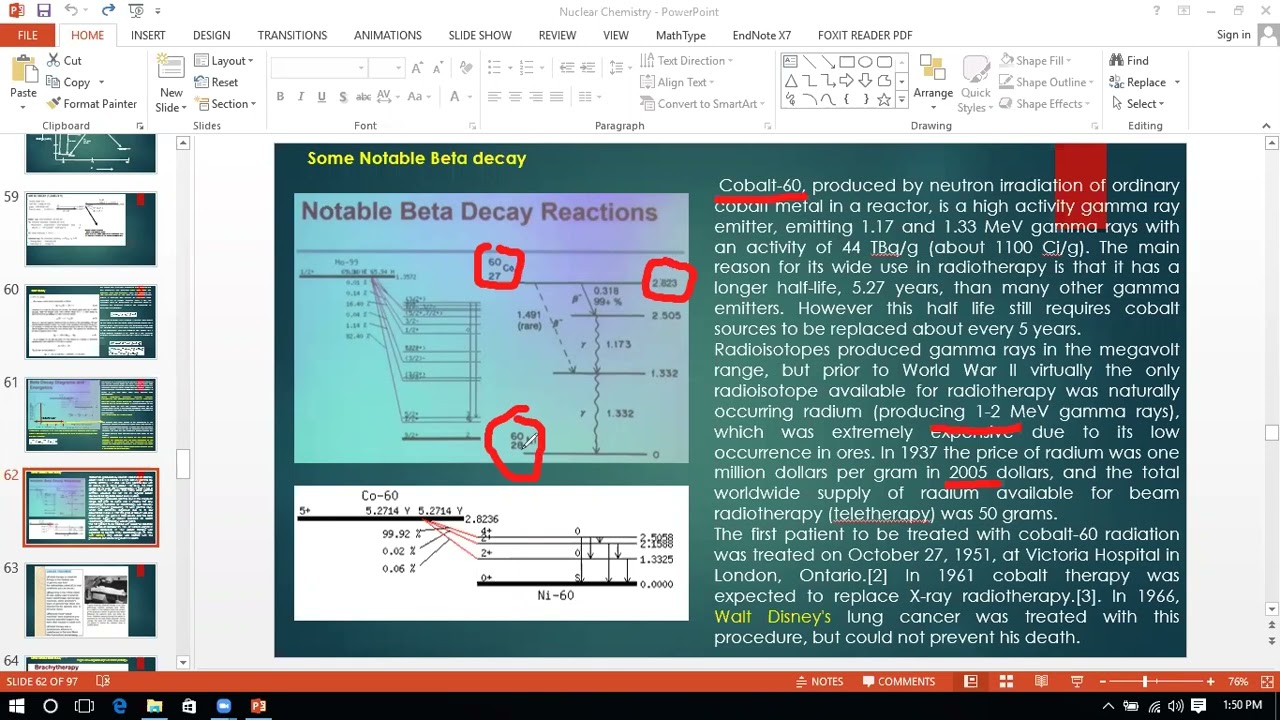1280x720 pixels.
Task: Switch to the TRANSITIONS tab
Action: coord(292,35)
